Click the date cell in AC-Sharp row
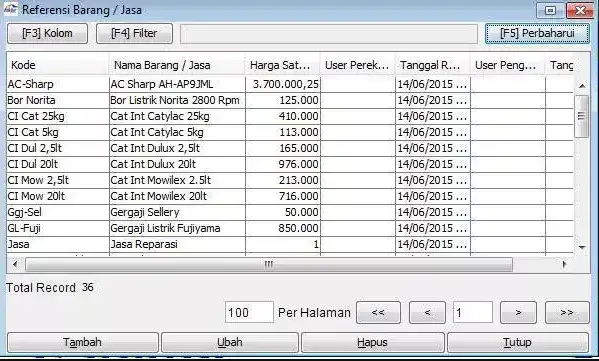 [x=432, y=84]
